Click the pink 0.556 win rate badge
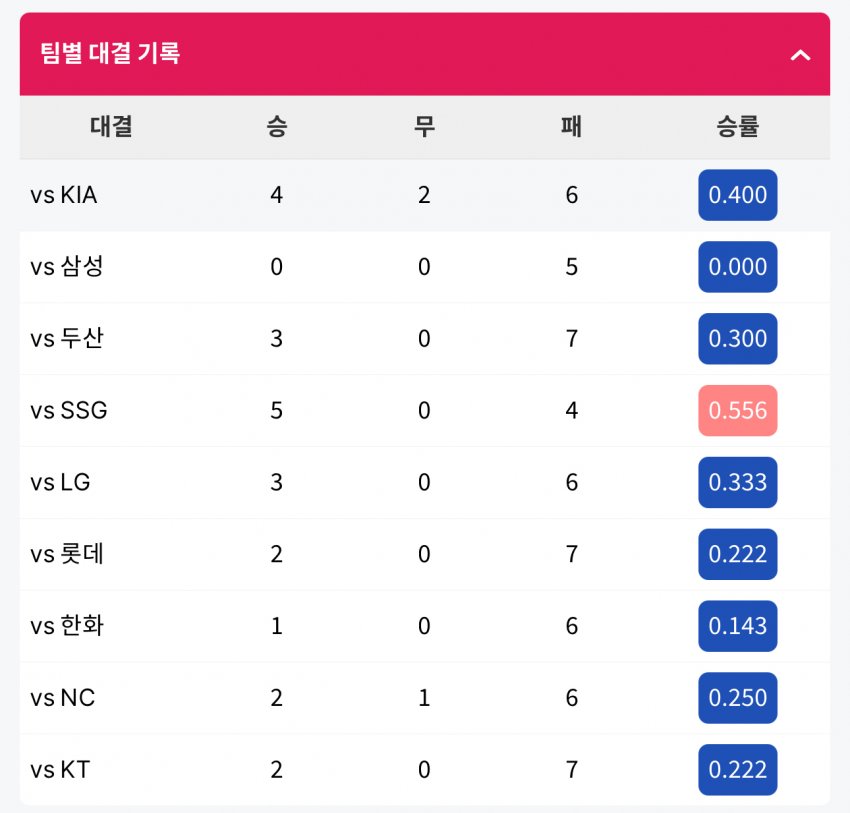The width and height of the screenshot is (850, 813). click(x=738, y=410)
